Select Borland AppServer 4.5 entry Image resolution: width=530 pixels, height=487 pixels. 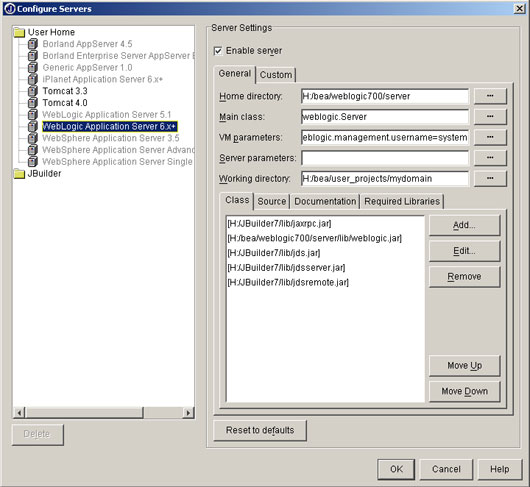pyautogui.click(x=87, y=44)
